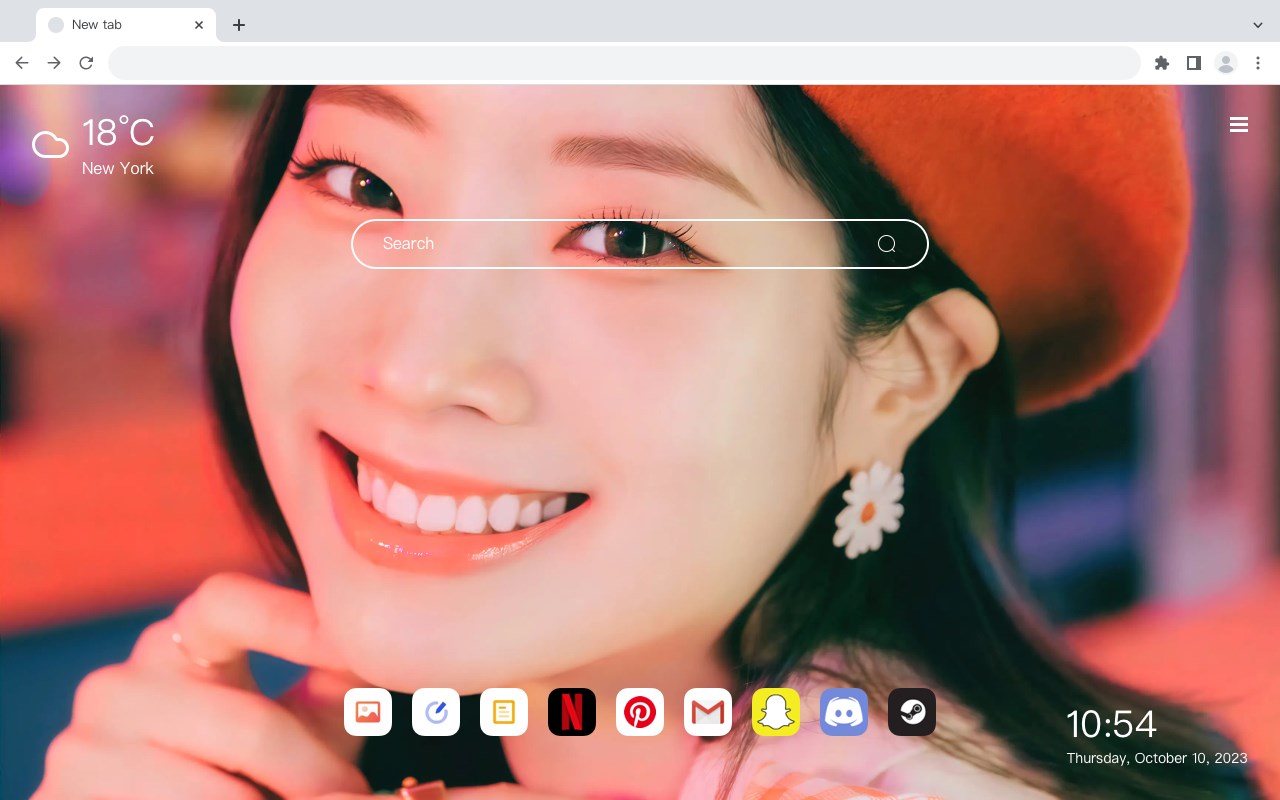Click the Thursday, October 10, 2023 date

(x=1157, y=758)
